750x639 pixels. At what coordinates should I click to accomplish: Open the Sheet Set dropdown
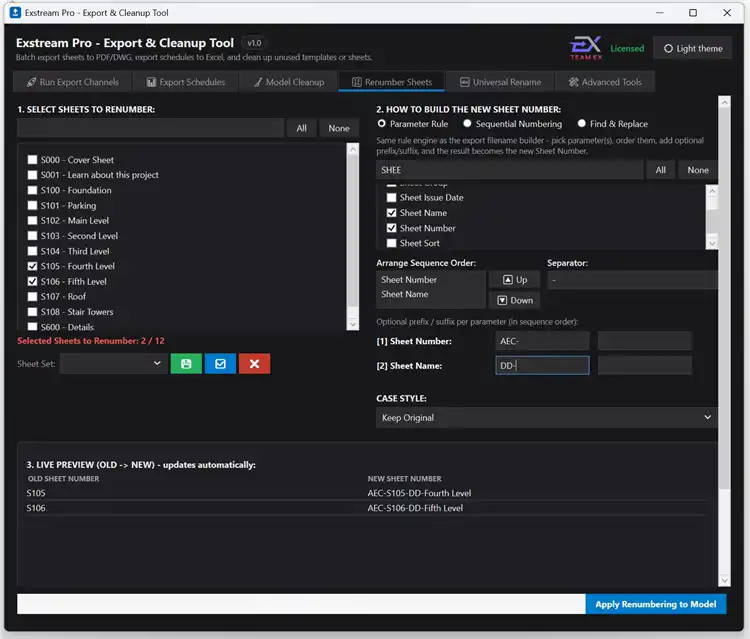[114, 364]
